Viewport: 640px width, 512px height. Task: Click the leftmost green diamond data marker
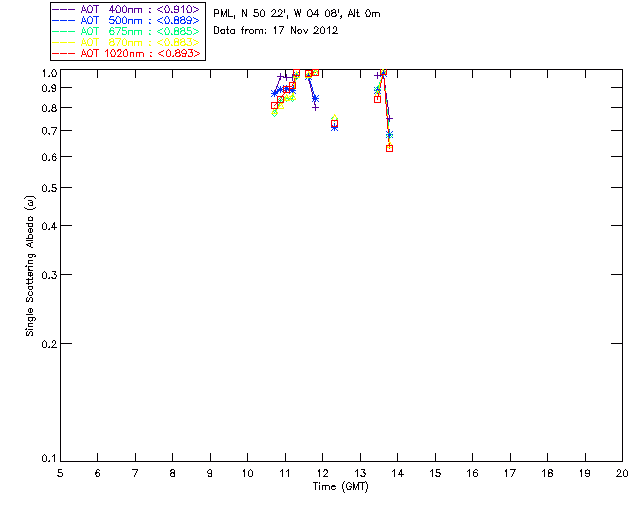pos(274,113)
